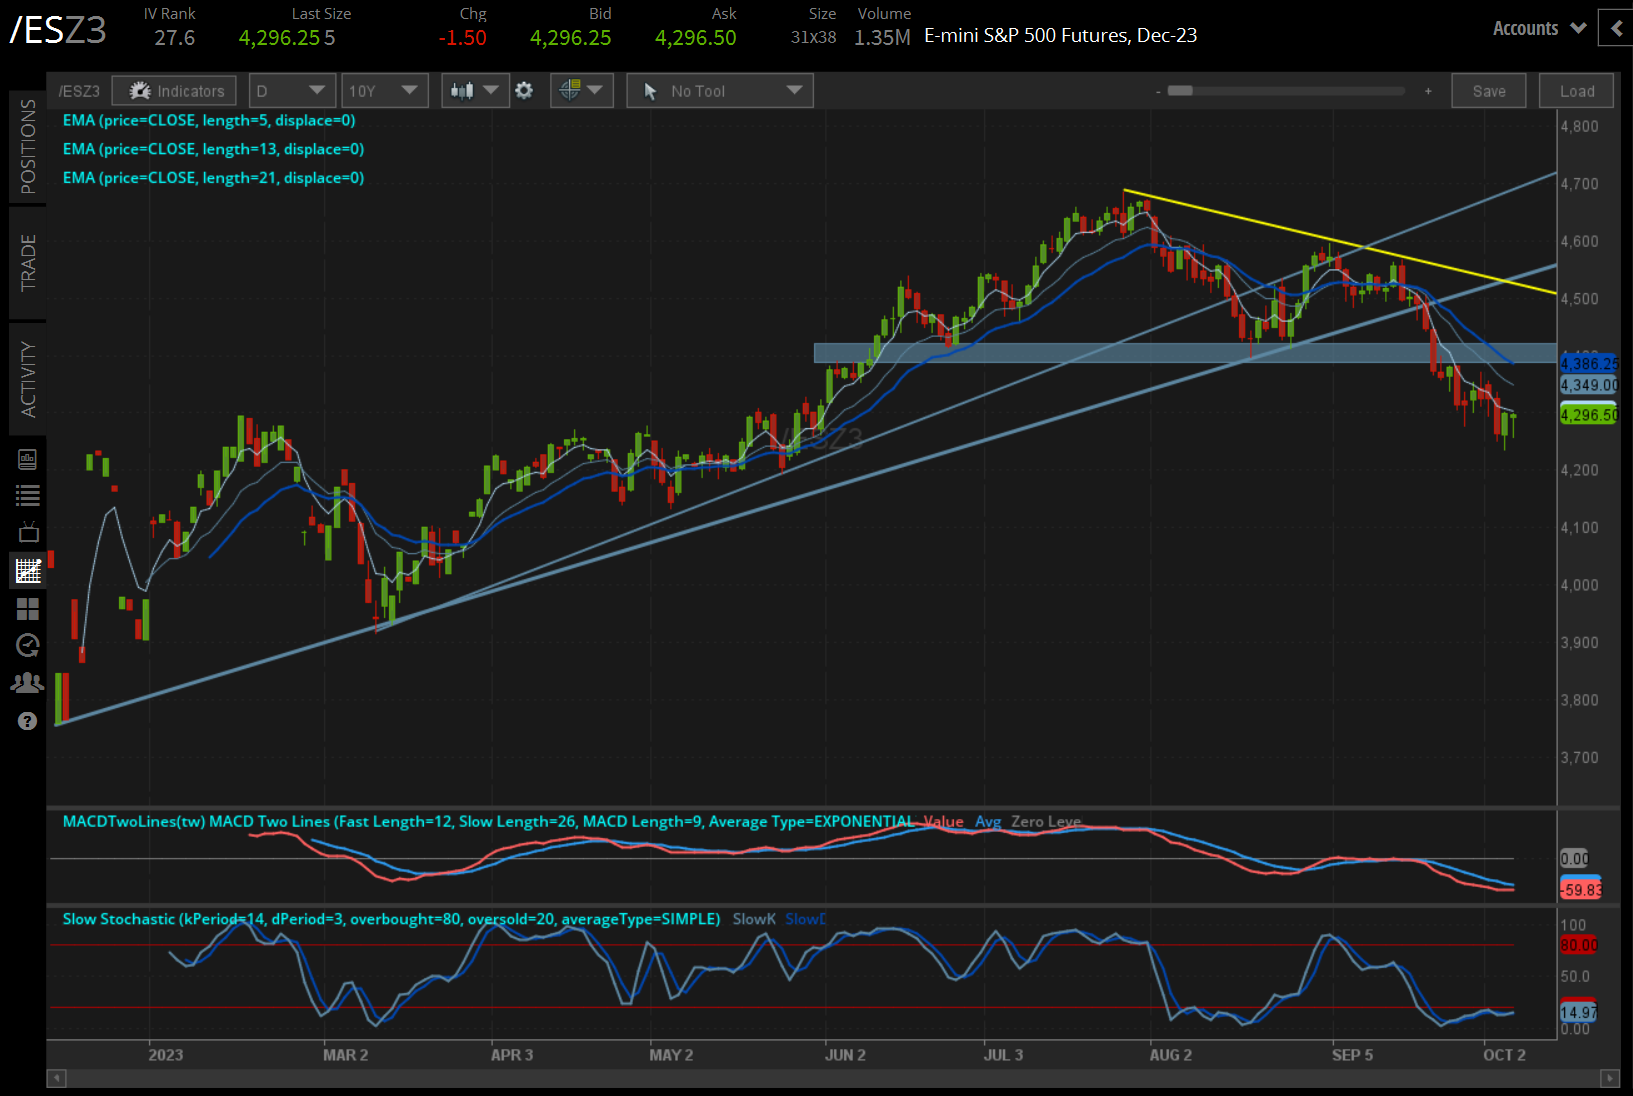Switch to the Positions tab
Image resolution: width=1633 pixels, height=1096 pixels.
pos(27,147)
